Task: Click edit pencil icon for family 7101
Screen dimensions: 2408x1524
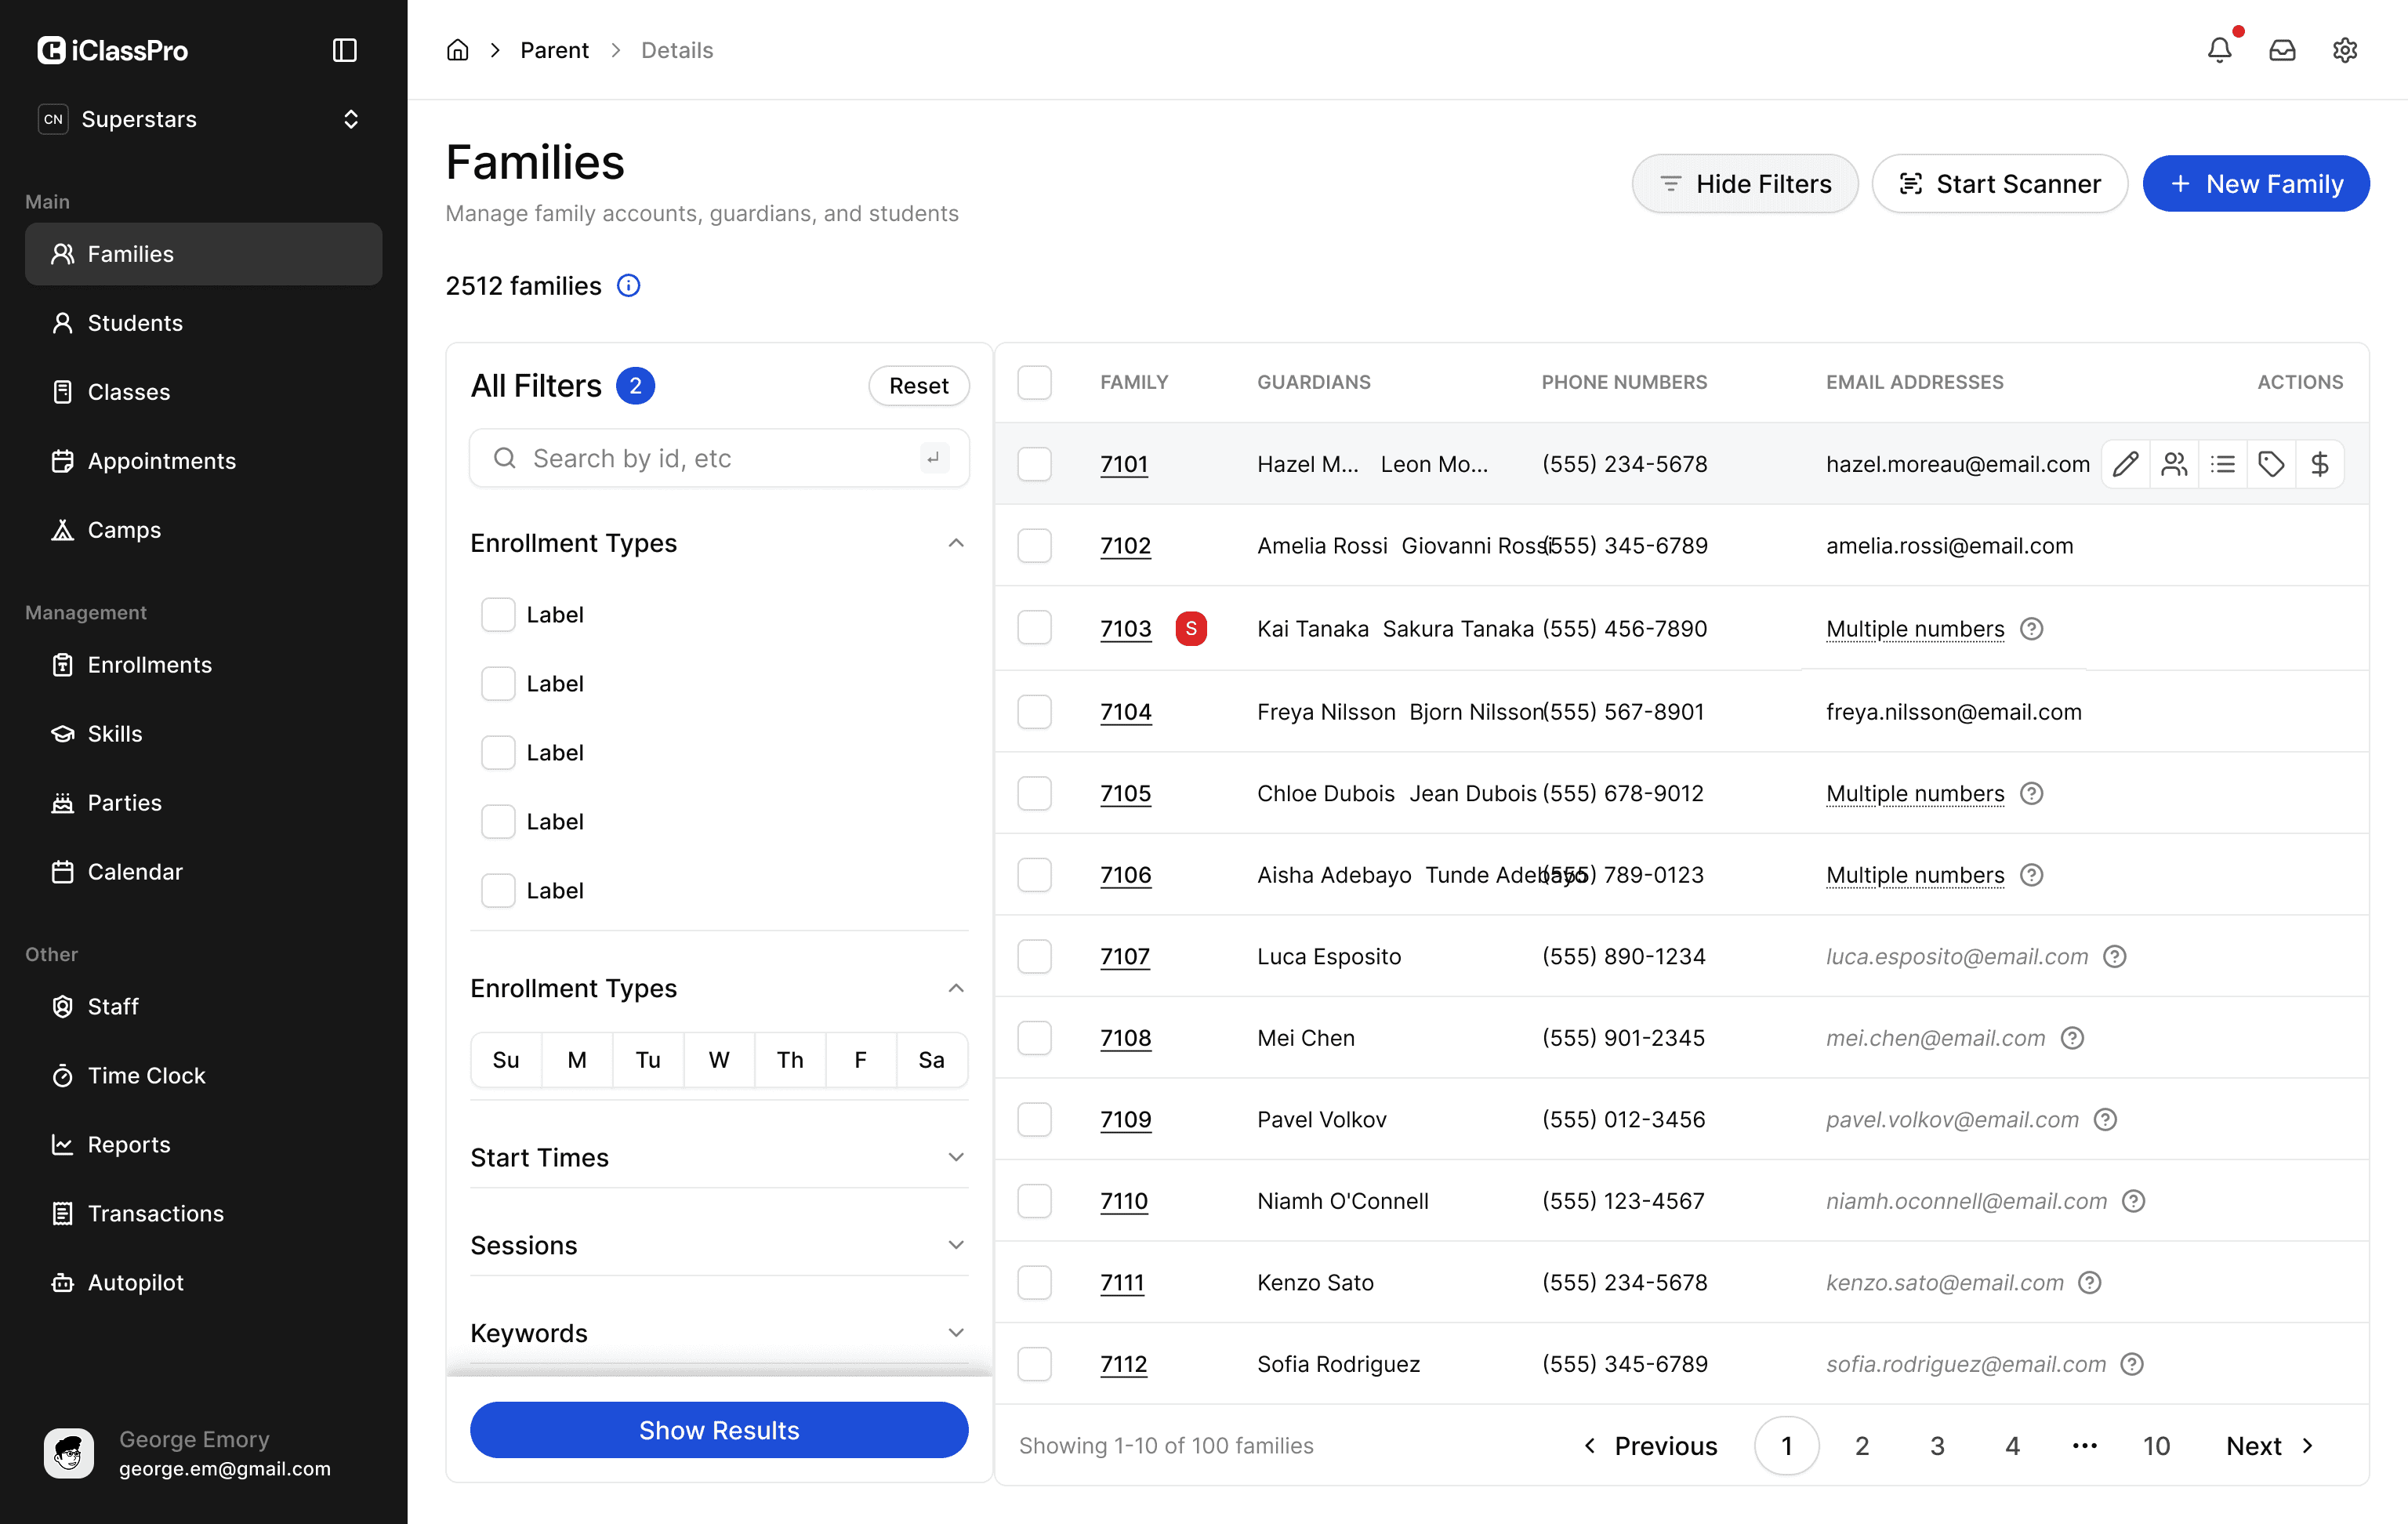Action: coord(2125,464)
